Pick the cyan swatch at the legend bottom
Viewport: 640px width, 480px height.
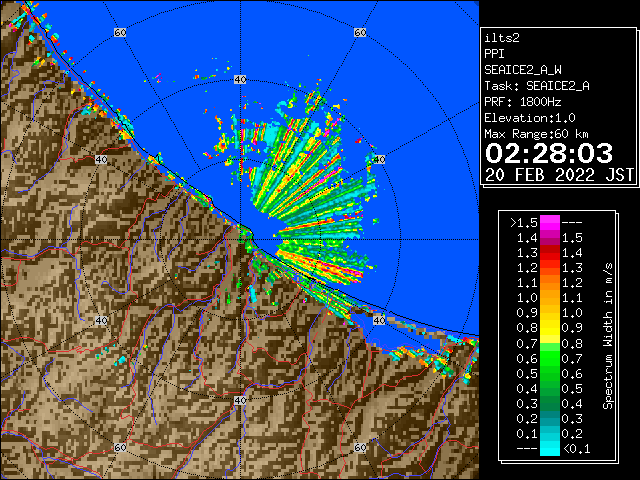[x=550, y=449]
